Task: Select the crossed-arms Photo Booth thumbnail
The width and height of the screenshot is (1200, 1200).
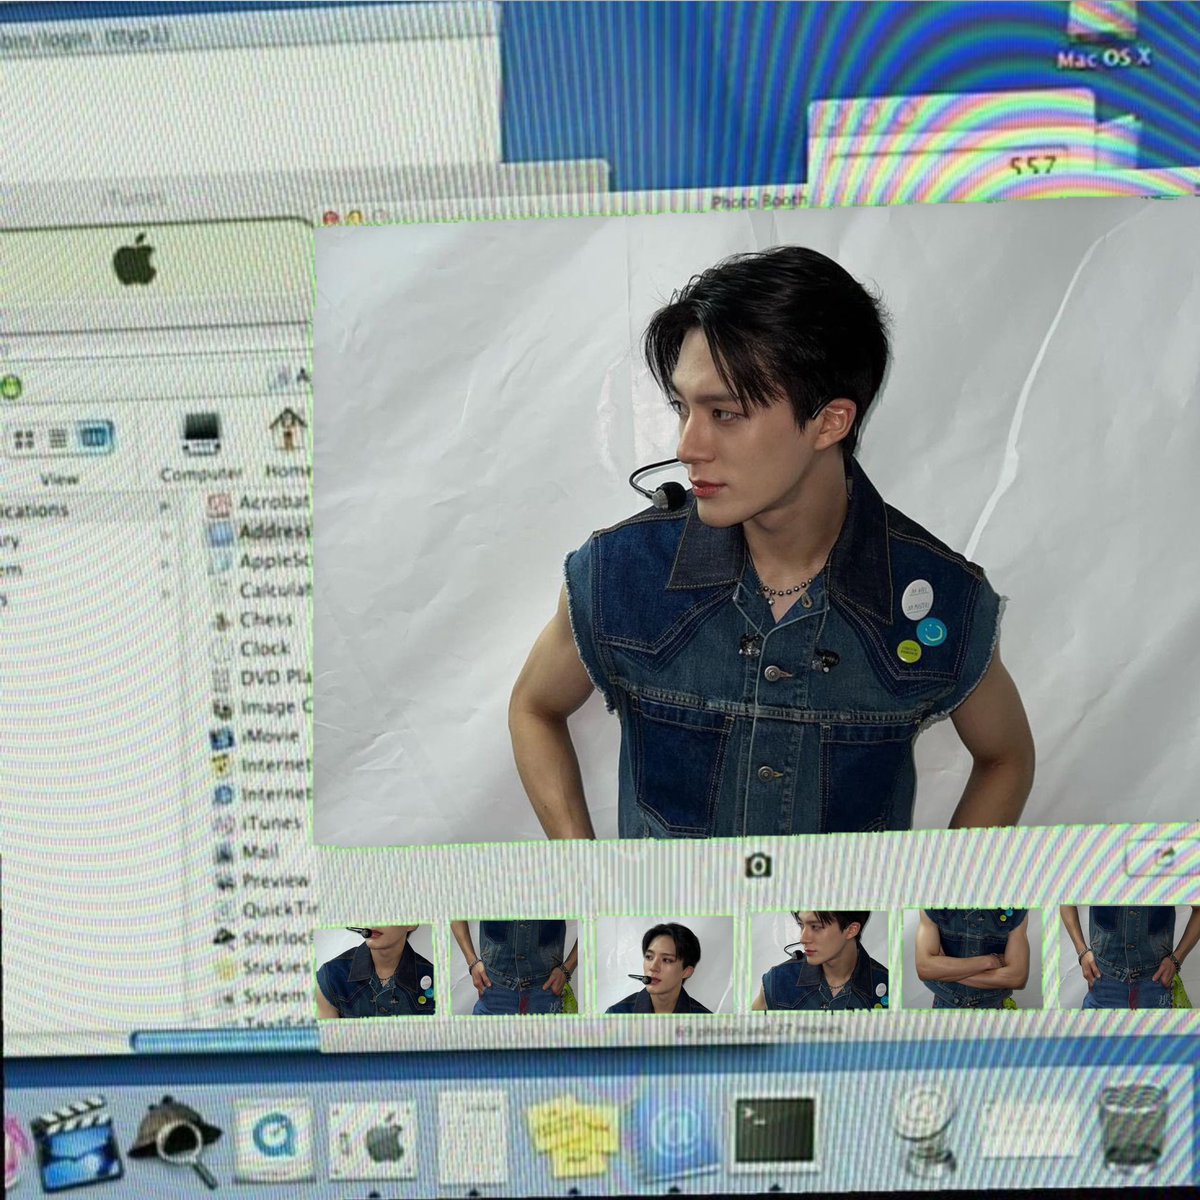Action: 972,958
